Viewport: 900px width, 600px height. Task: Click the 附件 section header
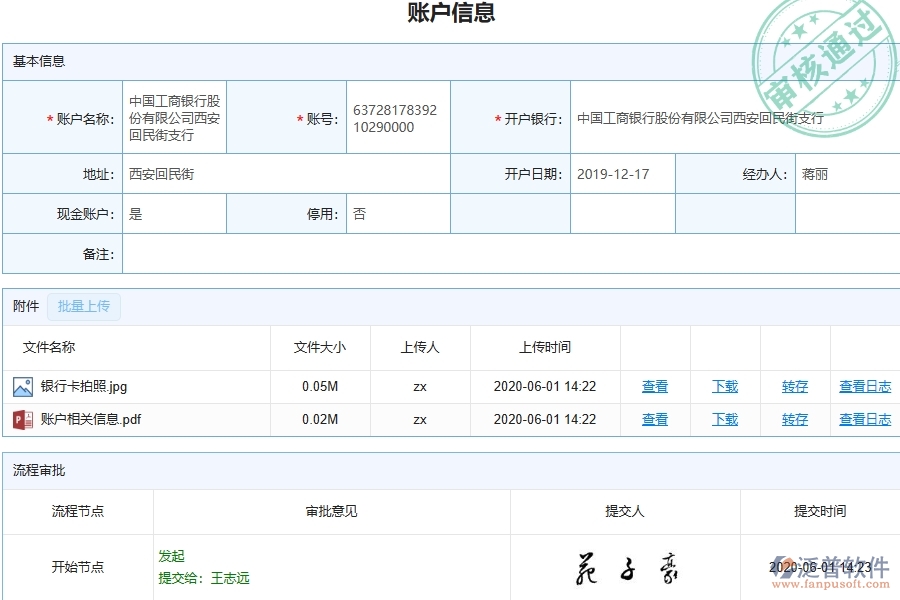(24, 307)
